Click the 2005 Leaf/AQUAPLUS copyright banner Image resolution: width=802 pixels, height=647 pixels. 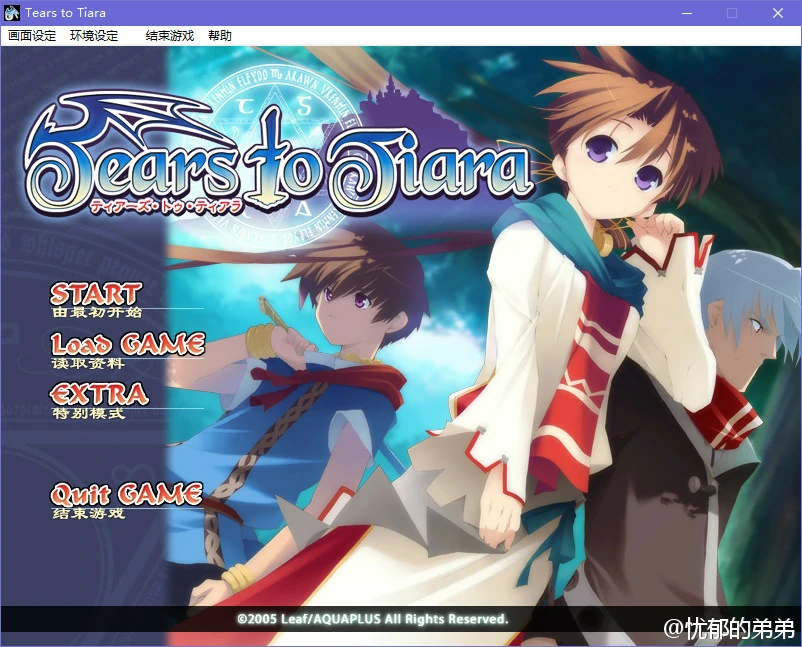pyautogui.click(x=371, y=619)
